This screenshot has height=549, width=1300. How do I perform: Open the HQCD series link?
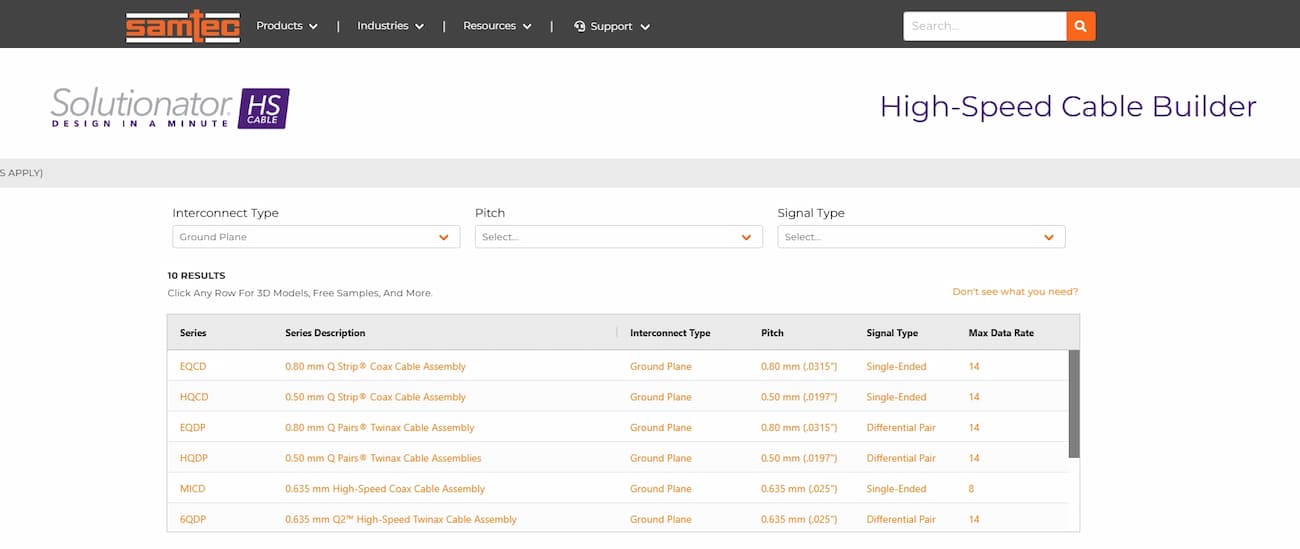point(194,397)
